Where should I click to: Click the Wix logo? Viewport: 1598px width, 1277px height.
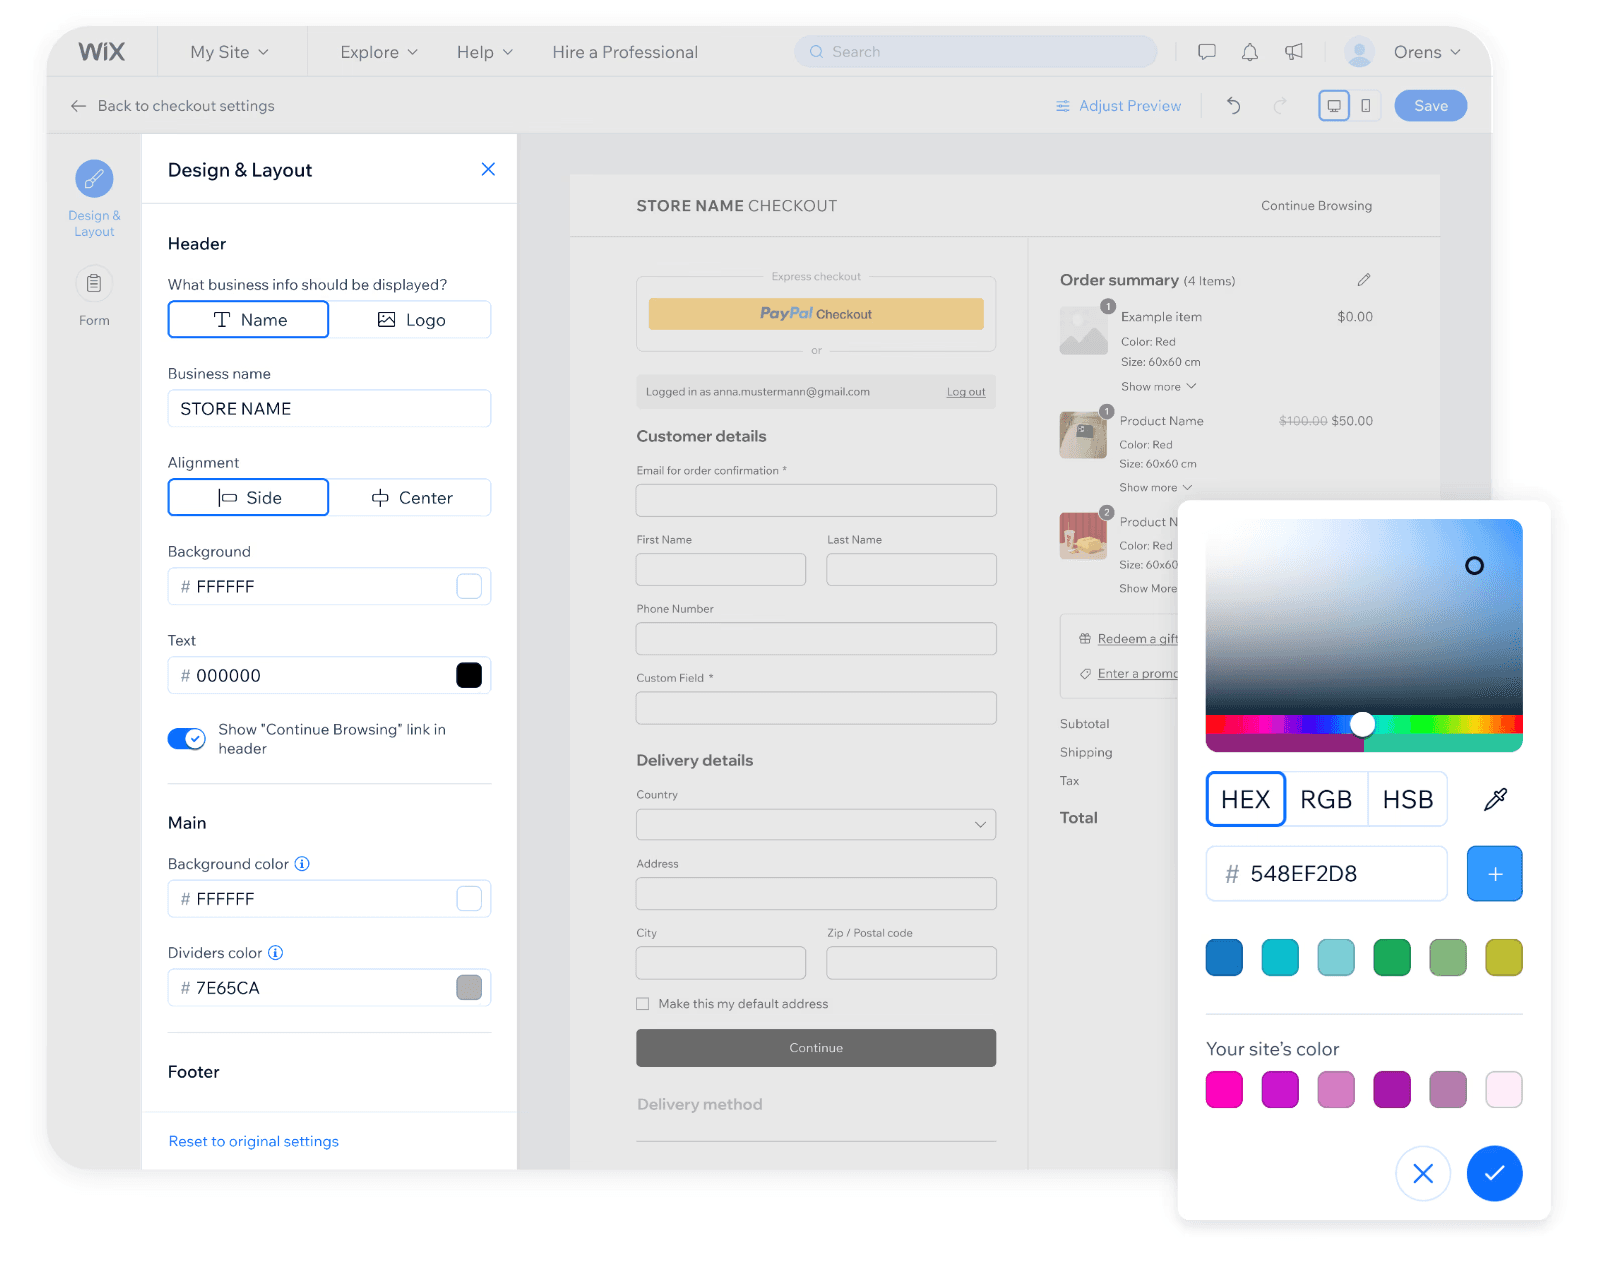(x=102, y=52)
